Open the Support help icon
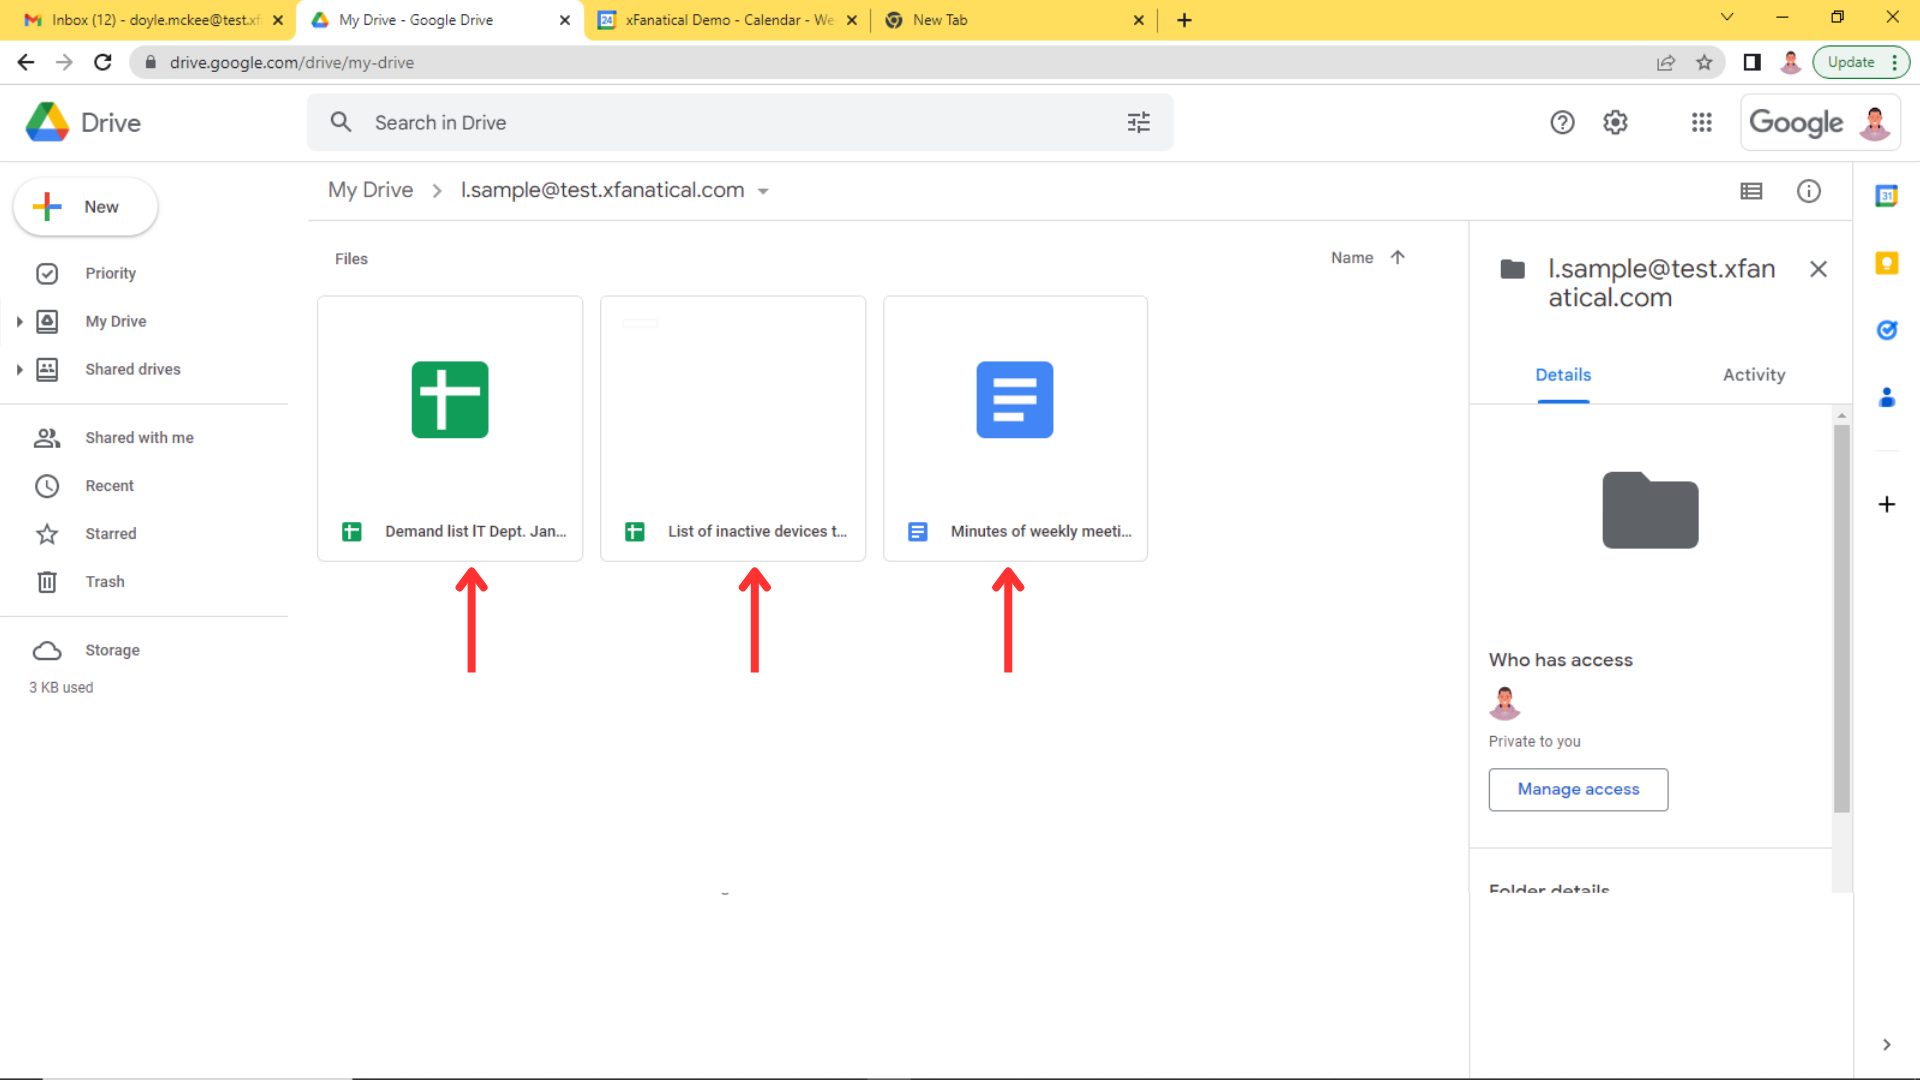 1562,122
